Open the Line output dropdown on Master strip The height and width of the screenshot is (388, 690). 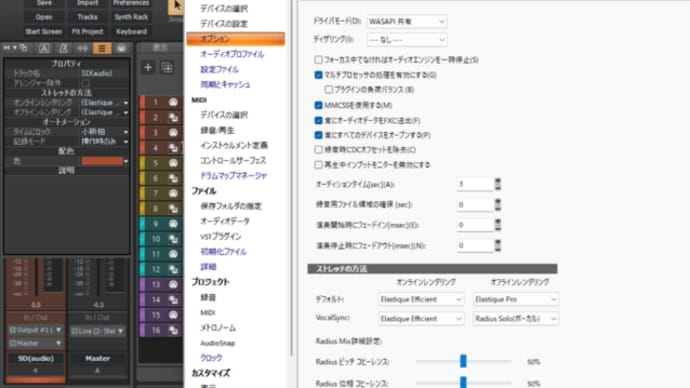[x=98, y=331]
